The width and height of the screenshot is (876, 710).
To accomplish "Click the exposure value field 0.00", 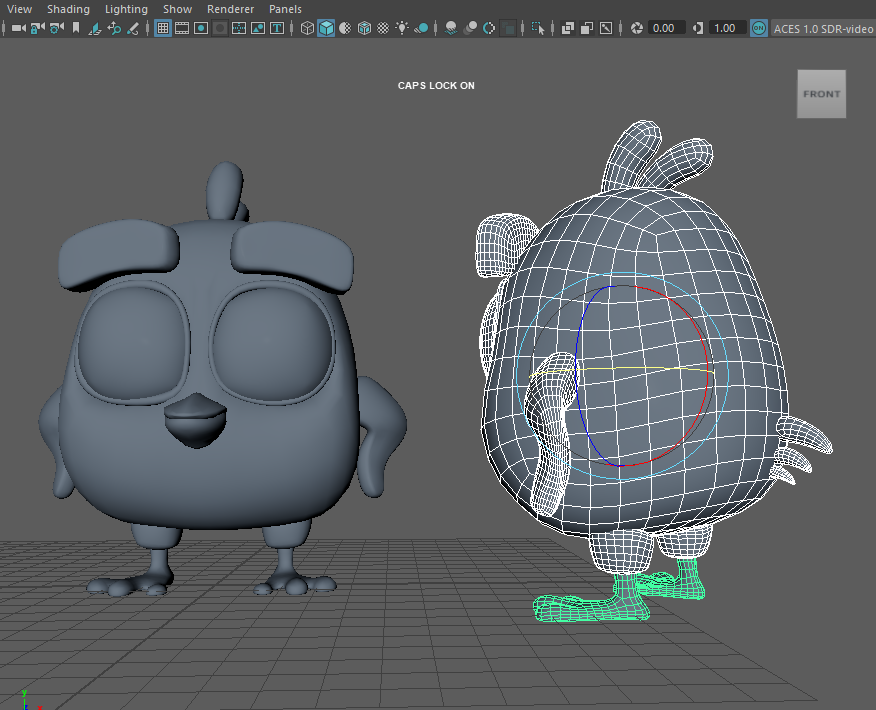I will point(666,28).
